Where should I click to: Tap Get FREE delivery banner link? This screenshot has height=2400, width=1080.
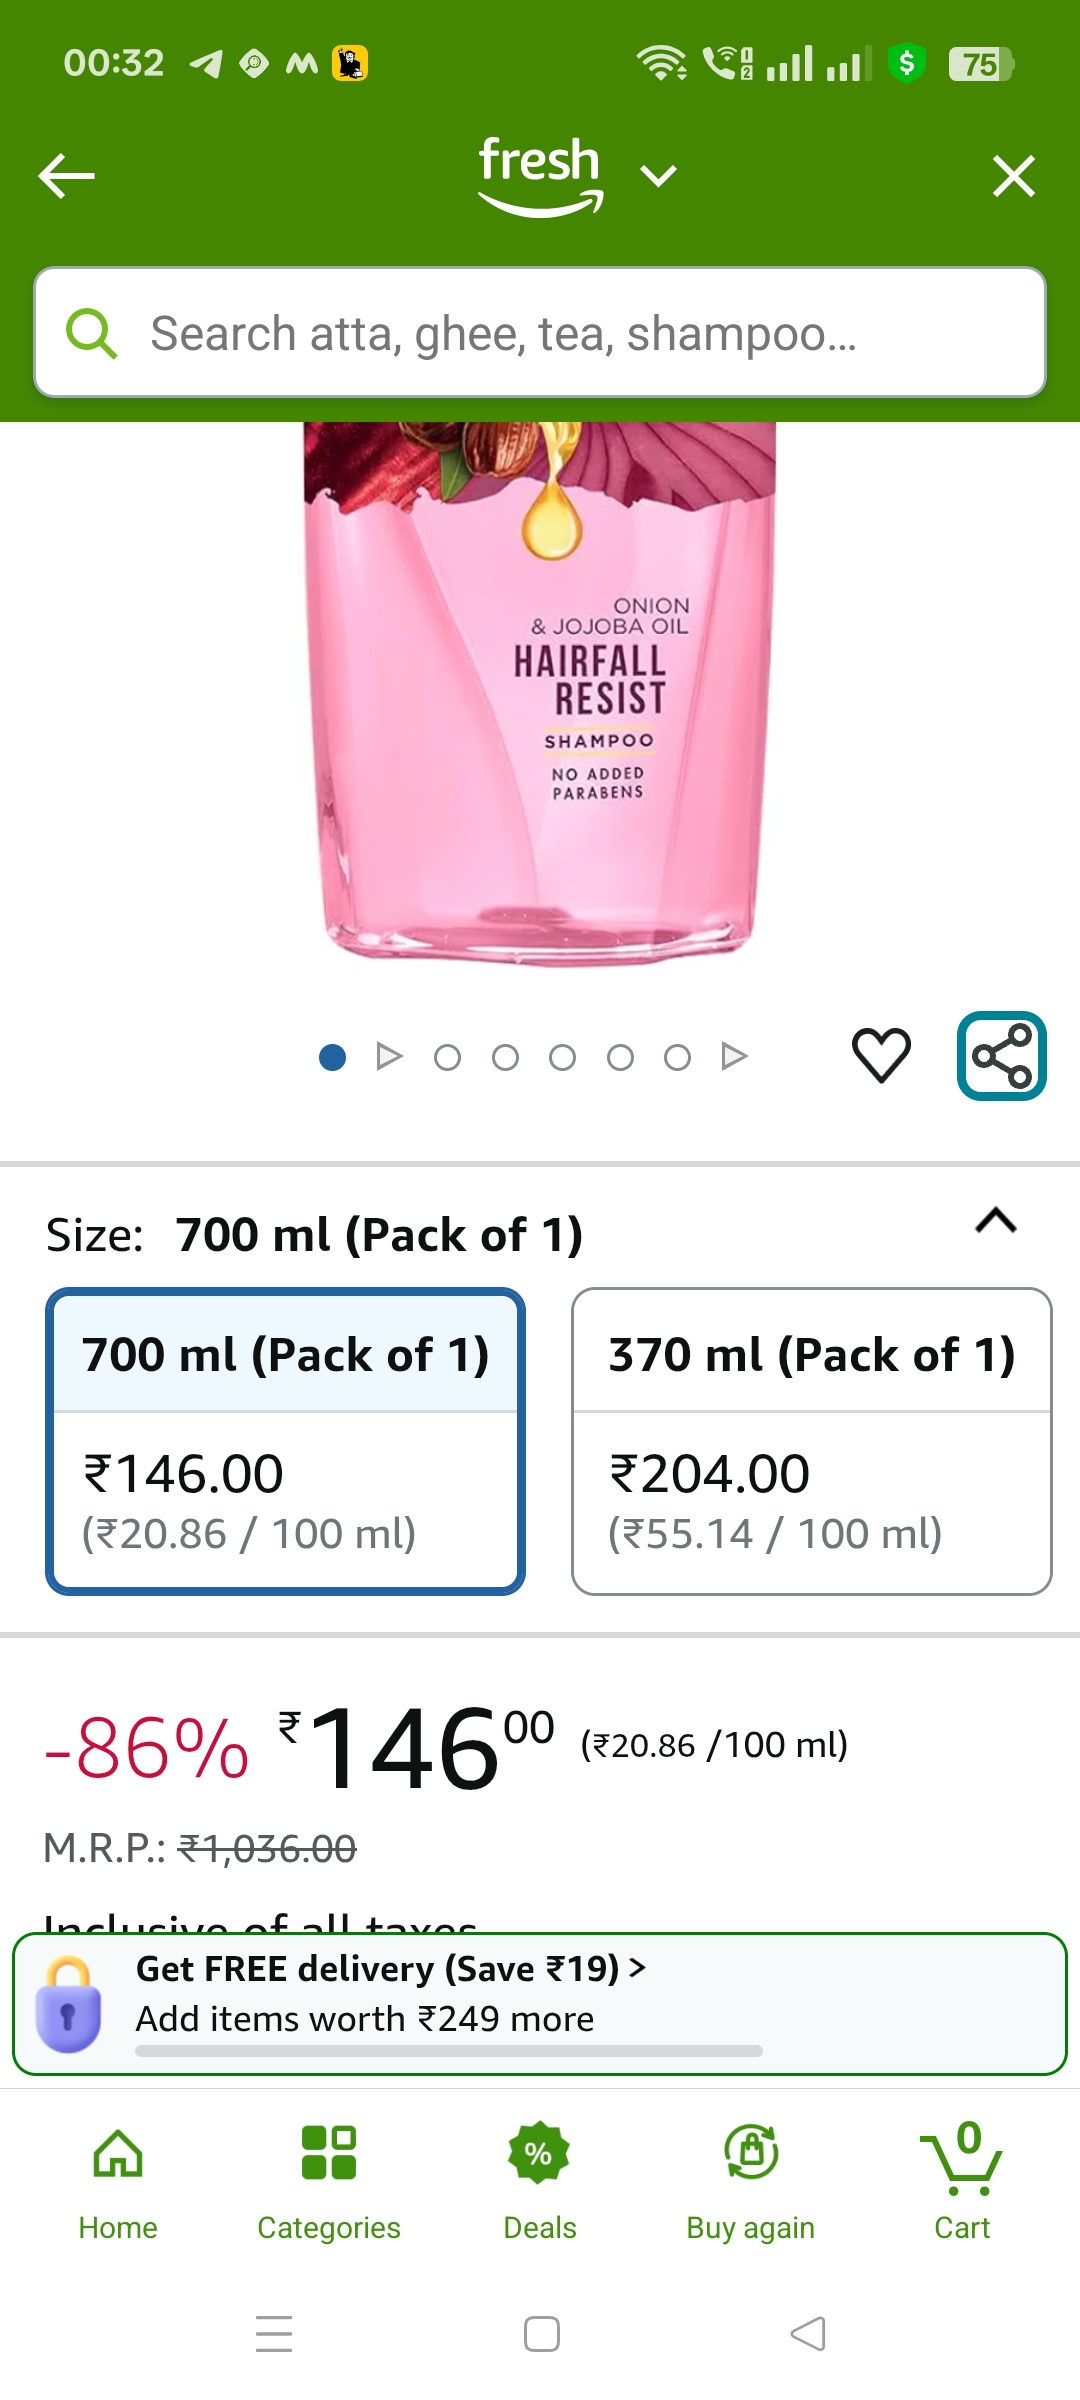pyautogui.click(x=390, y=1968)
